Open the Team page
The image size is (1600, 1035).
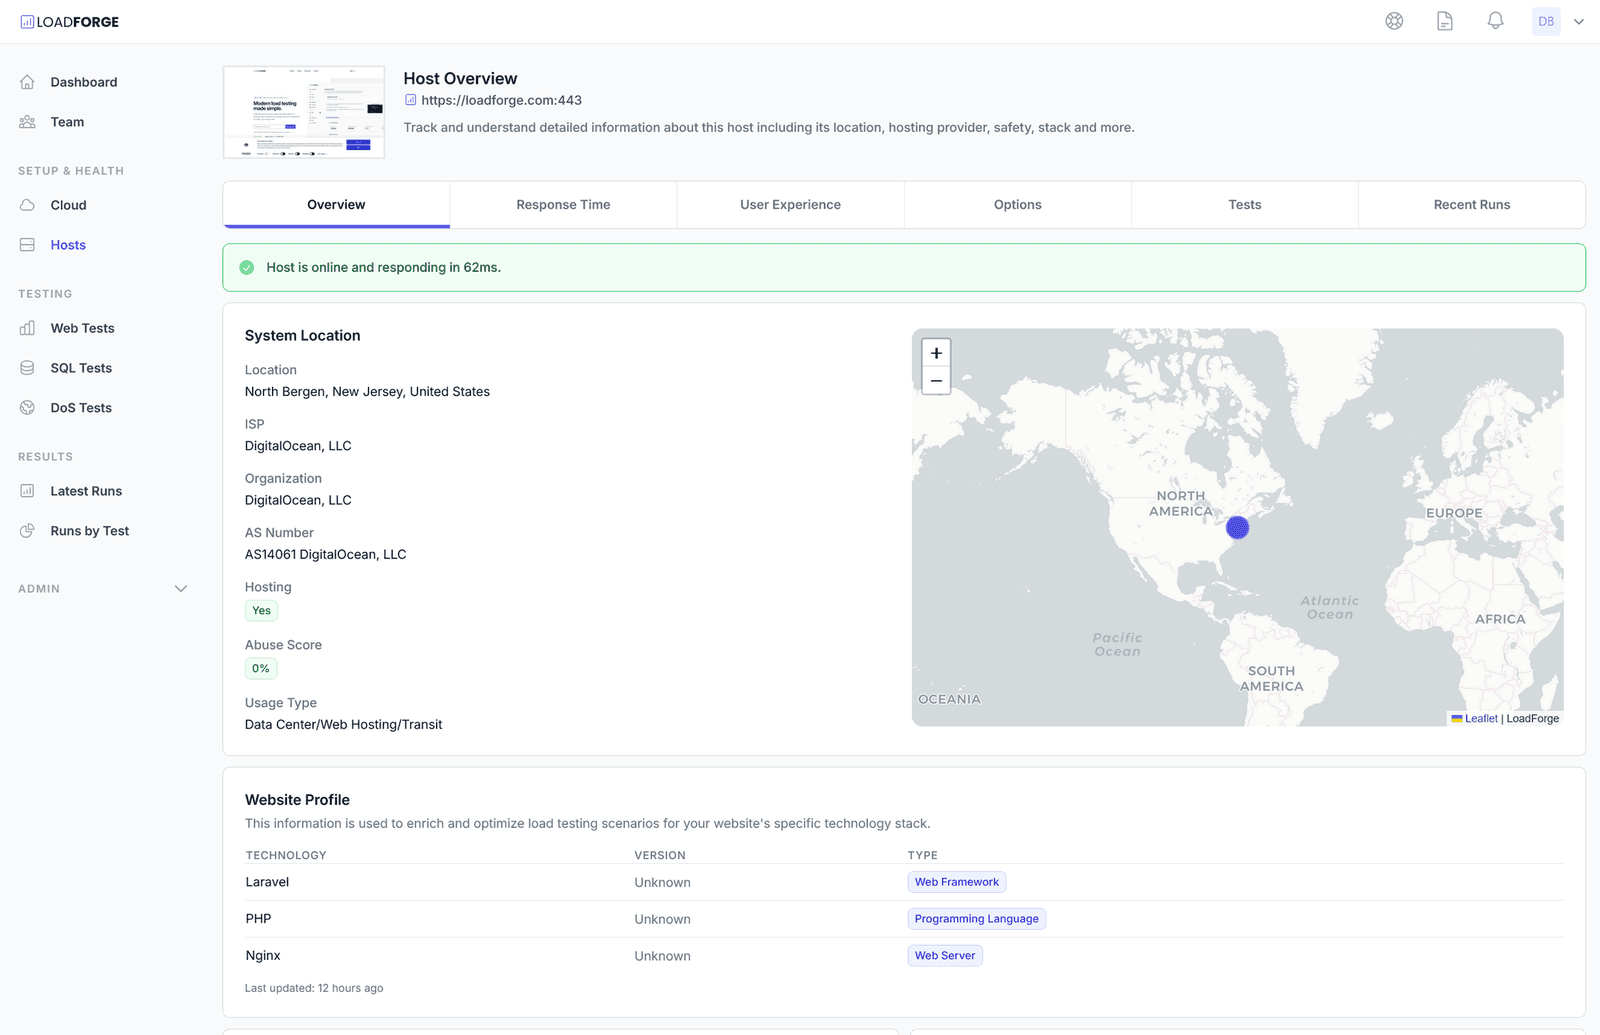pos(67,121)
